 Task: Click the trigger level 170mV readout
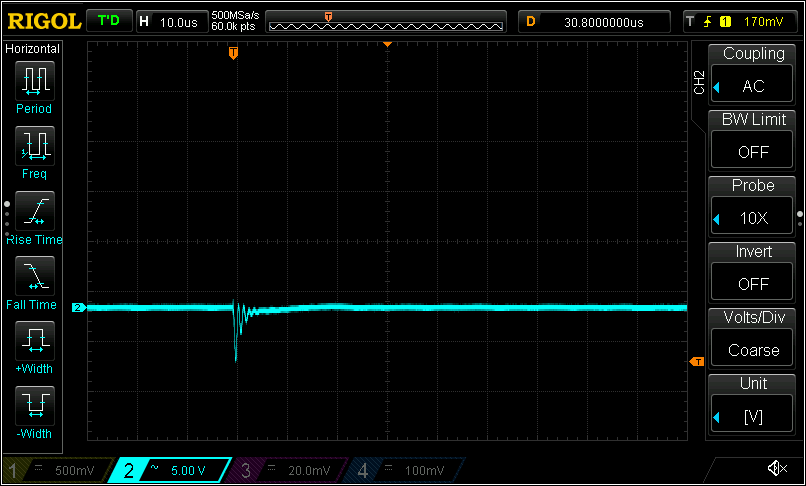point(763,22)
